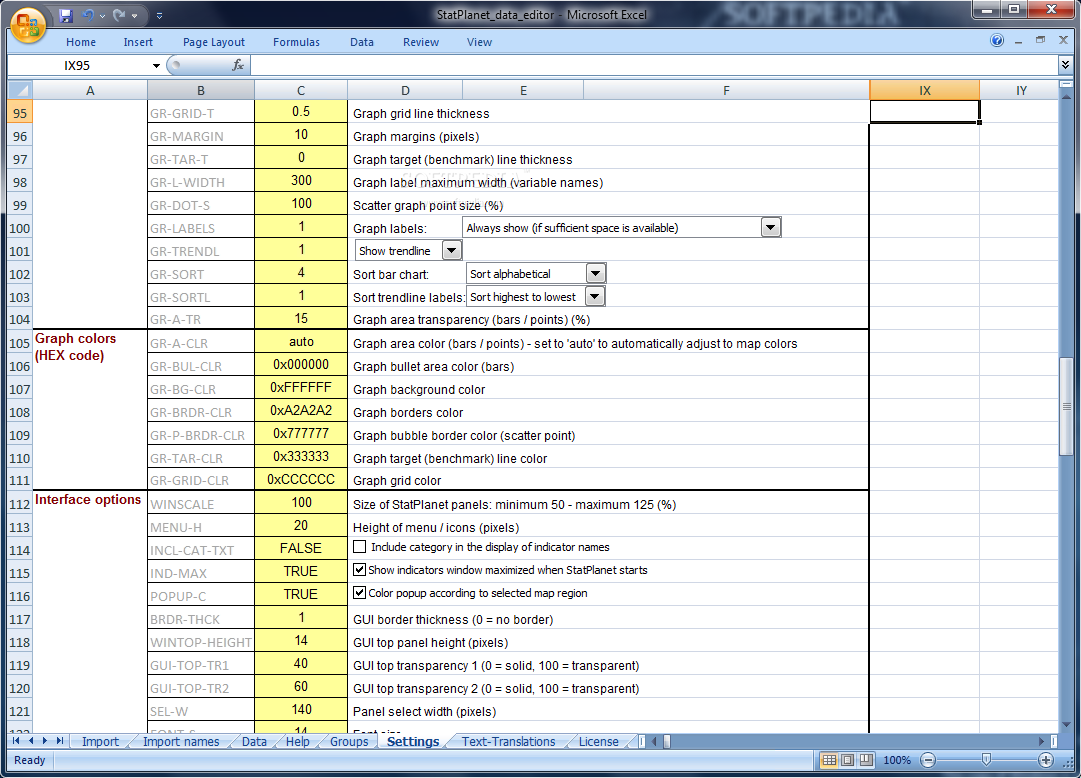Expand the formula bar chevron
This screenshot has width=1081, height=778.
coord(1065,65)
